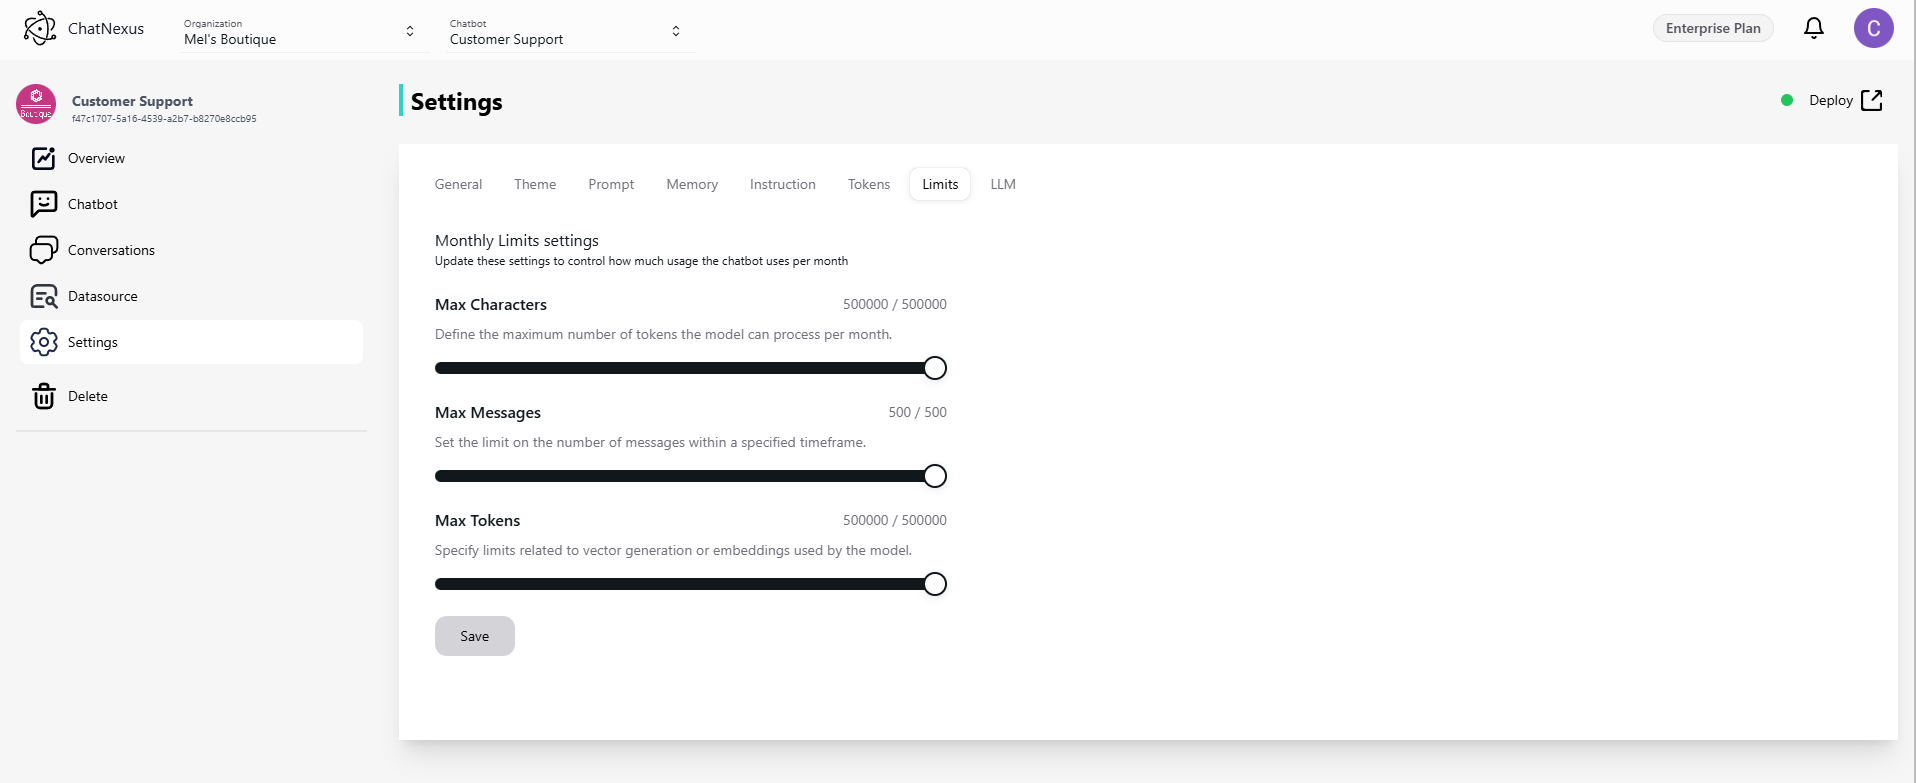Click the Overview chart icon

point(44,158)
